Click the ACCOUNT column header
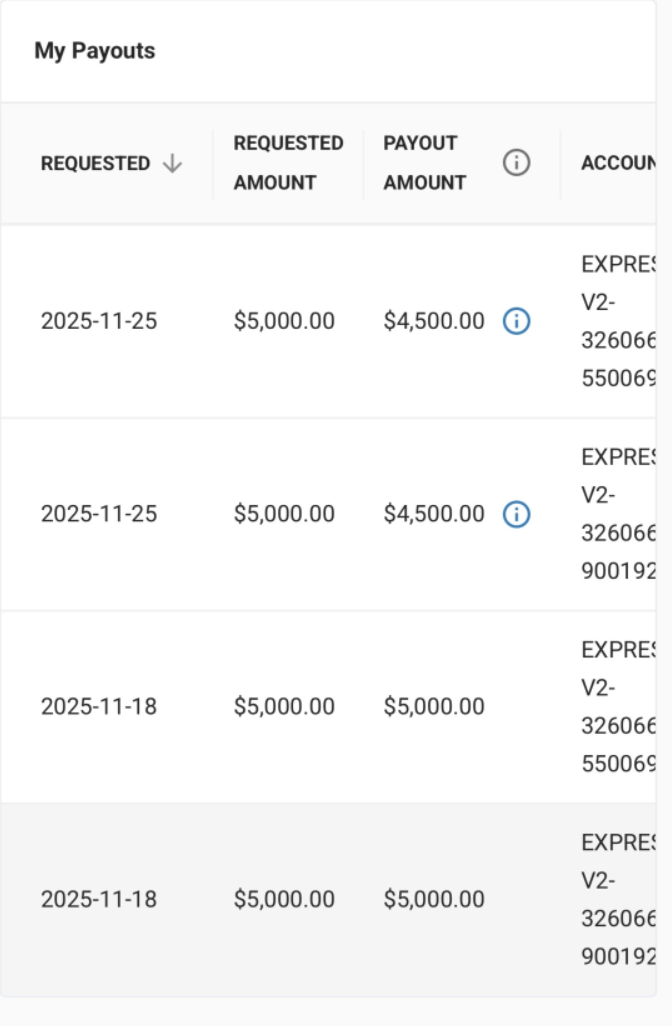 click(618, 163)
